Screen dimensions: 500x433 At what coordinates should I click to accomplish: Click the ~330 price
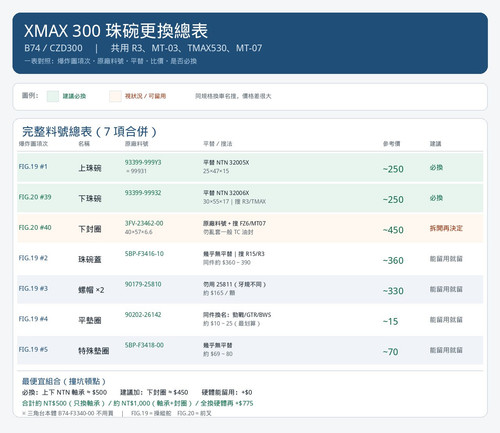(393, 291)
